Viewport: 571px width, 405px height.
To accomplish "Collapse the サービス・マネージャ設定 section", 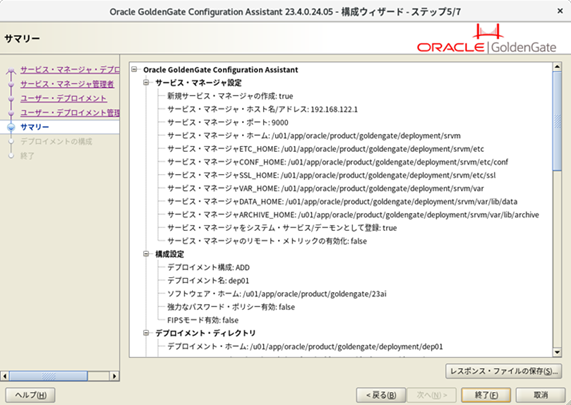I will (146, 82).
